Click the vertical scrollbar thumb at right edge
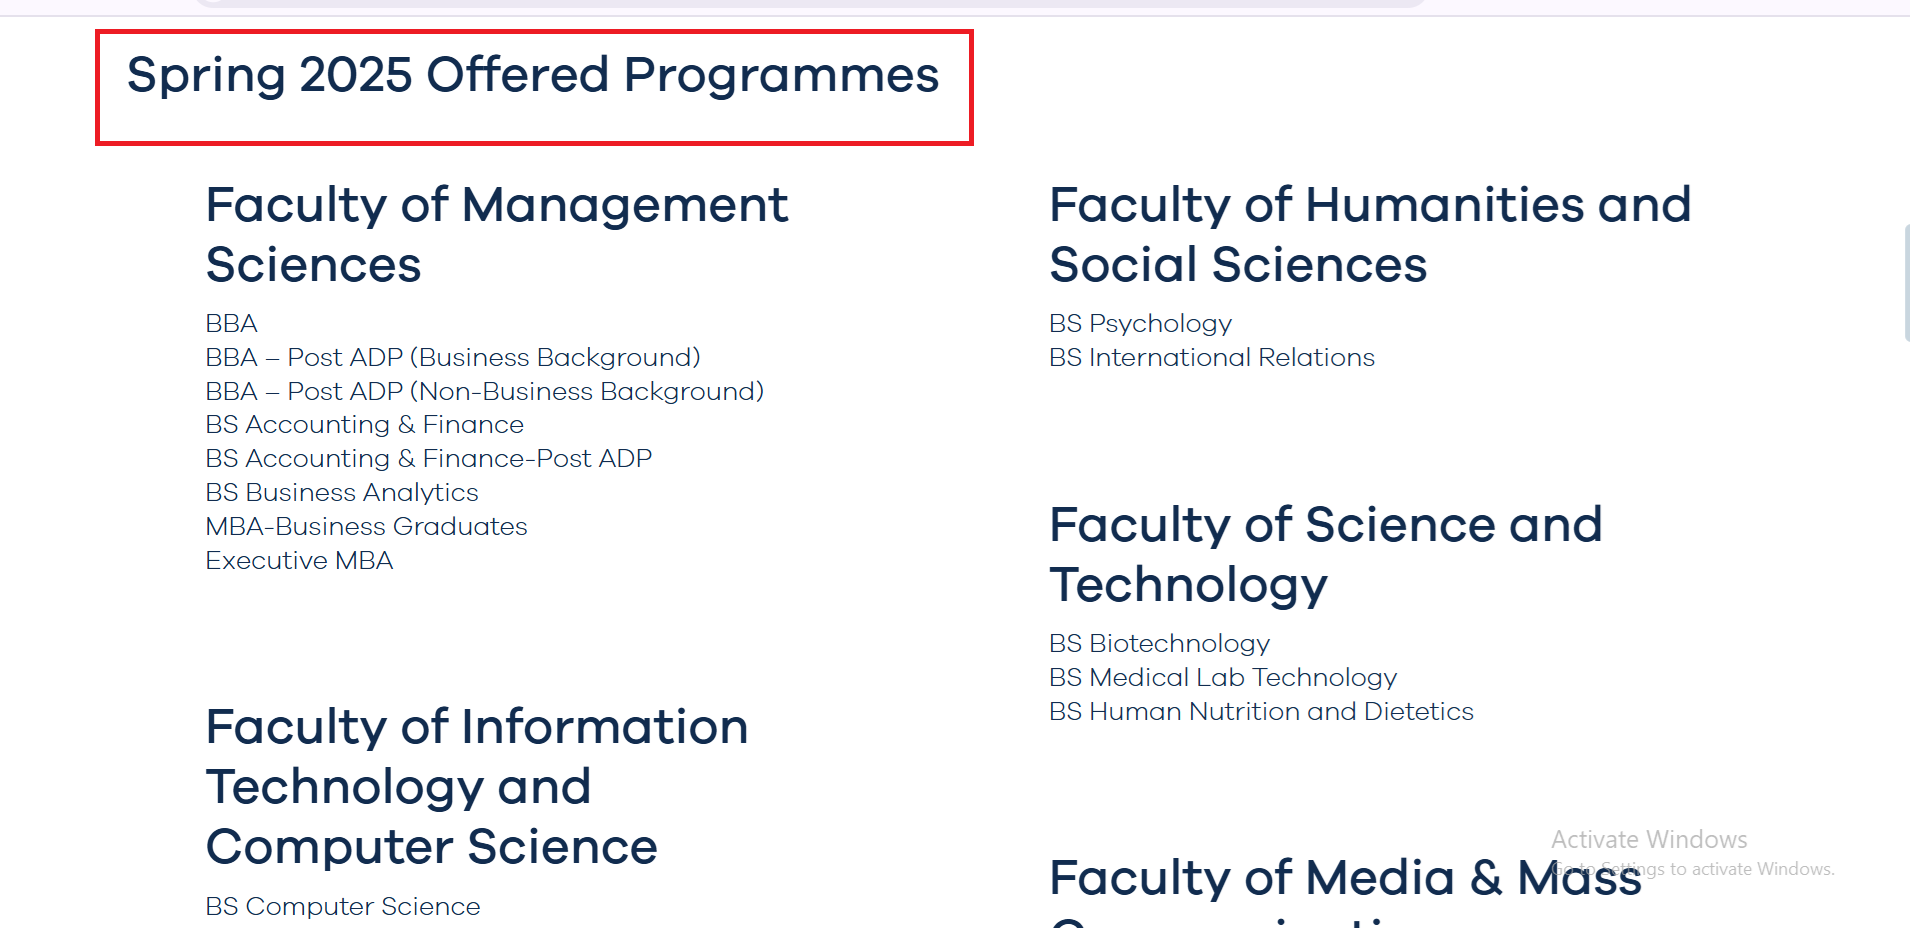The image size is (1910, 928). [x=1907, y=283]
